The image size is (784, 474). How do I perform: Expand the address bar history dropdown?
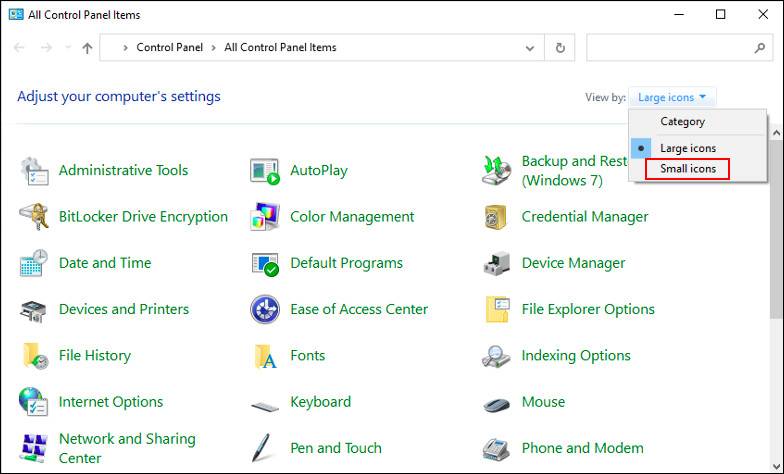click(x=530, y=48)
